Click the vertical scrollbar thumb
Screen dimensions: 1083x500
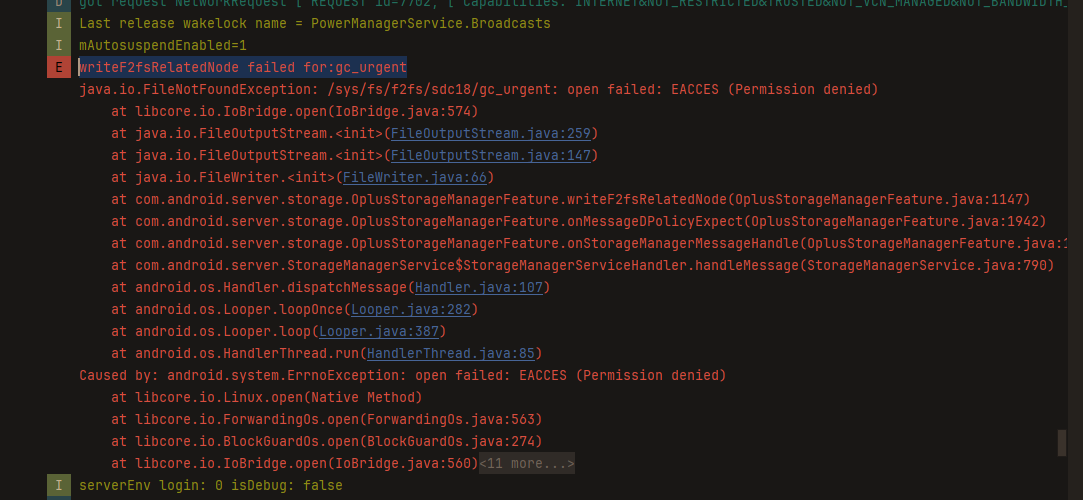1061,443
